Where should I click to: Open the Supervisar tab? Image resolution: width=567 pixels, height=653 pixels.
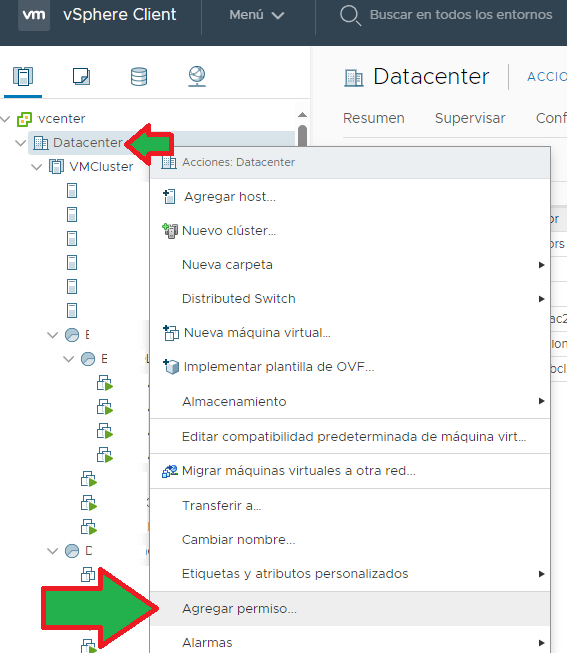click(470, 118)
